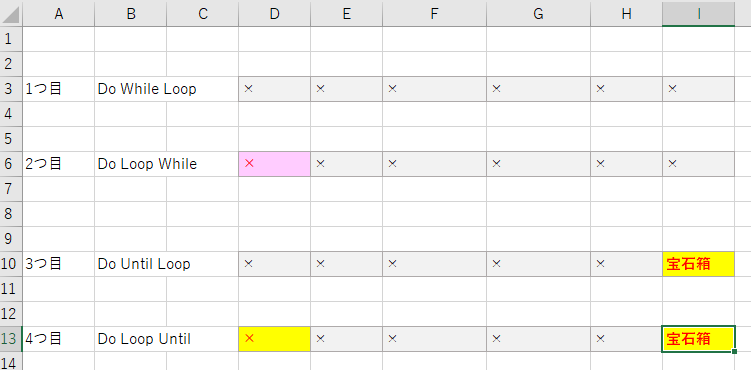The image size is (751, 370).
Task: Click the Select All corner triangle
Action: pos(11,14)
